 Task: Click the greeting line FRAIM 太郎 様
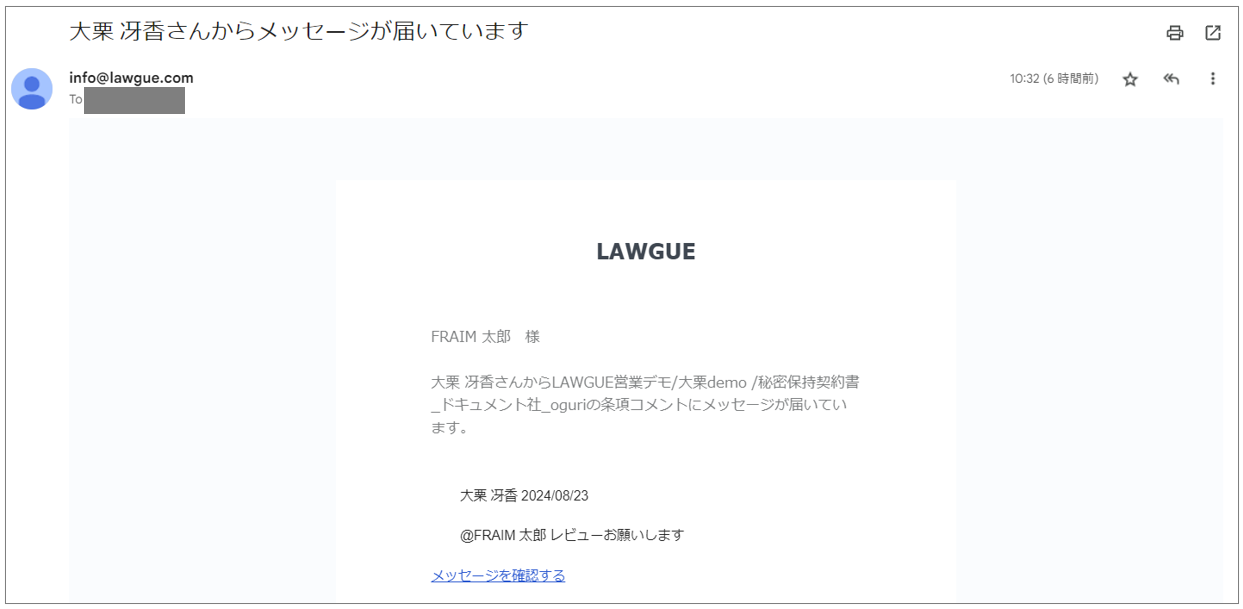click(485, 337)
